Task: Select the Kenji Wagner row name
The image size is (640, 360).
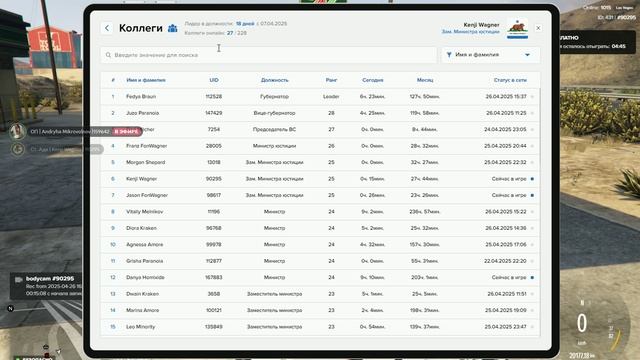Action: [x=142, y=179]
